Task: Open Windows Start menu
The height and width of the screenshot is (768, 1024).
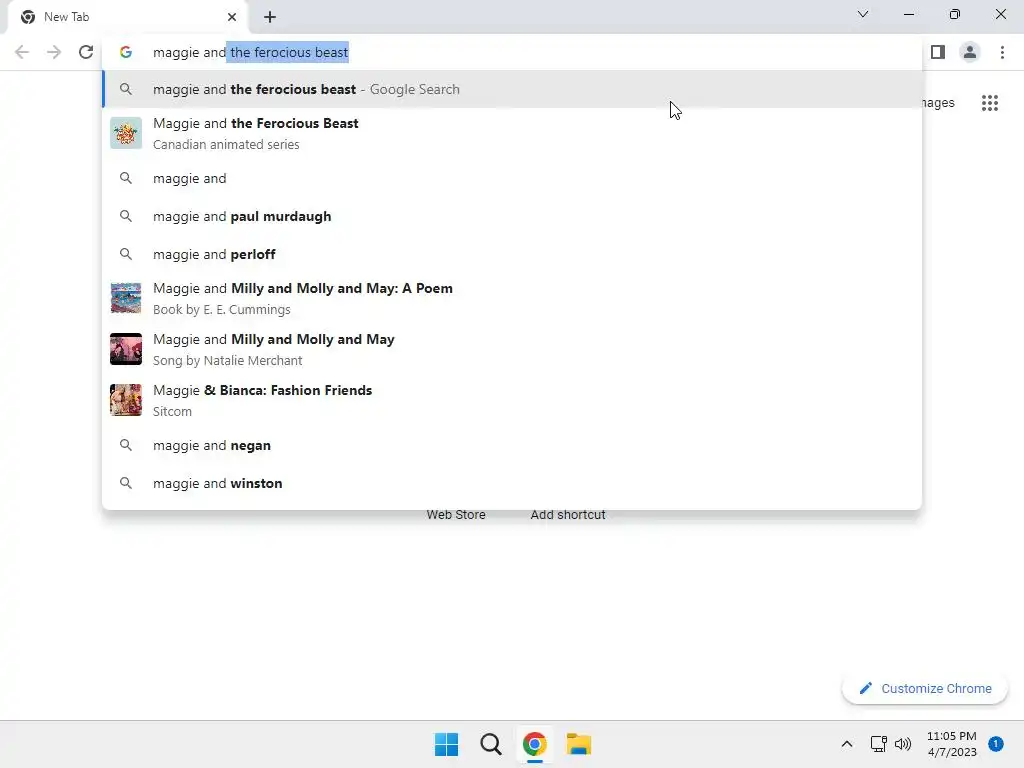Action: coord(447,744)
